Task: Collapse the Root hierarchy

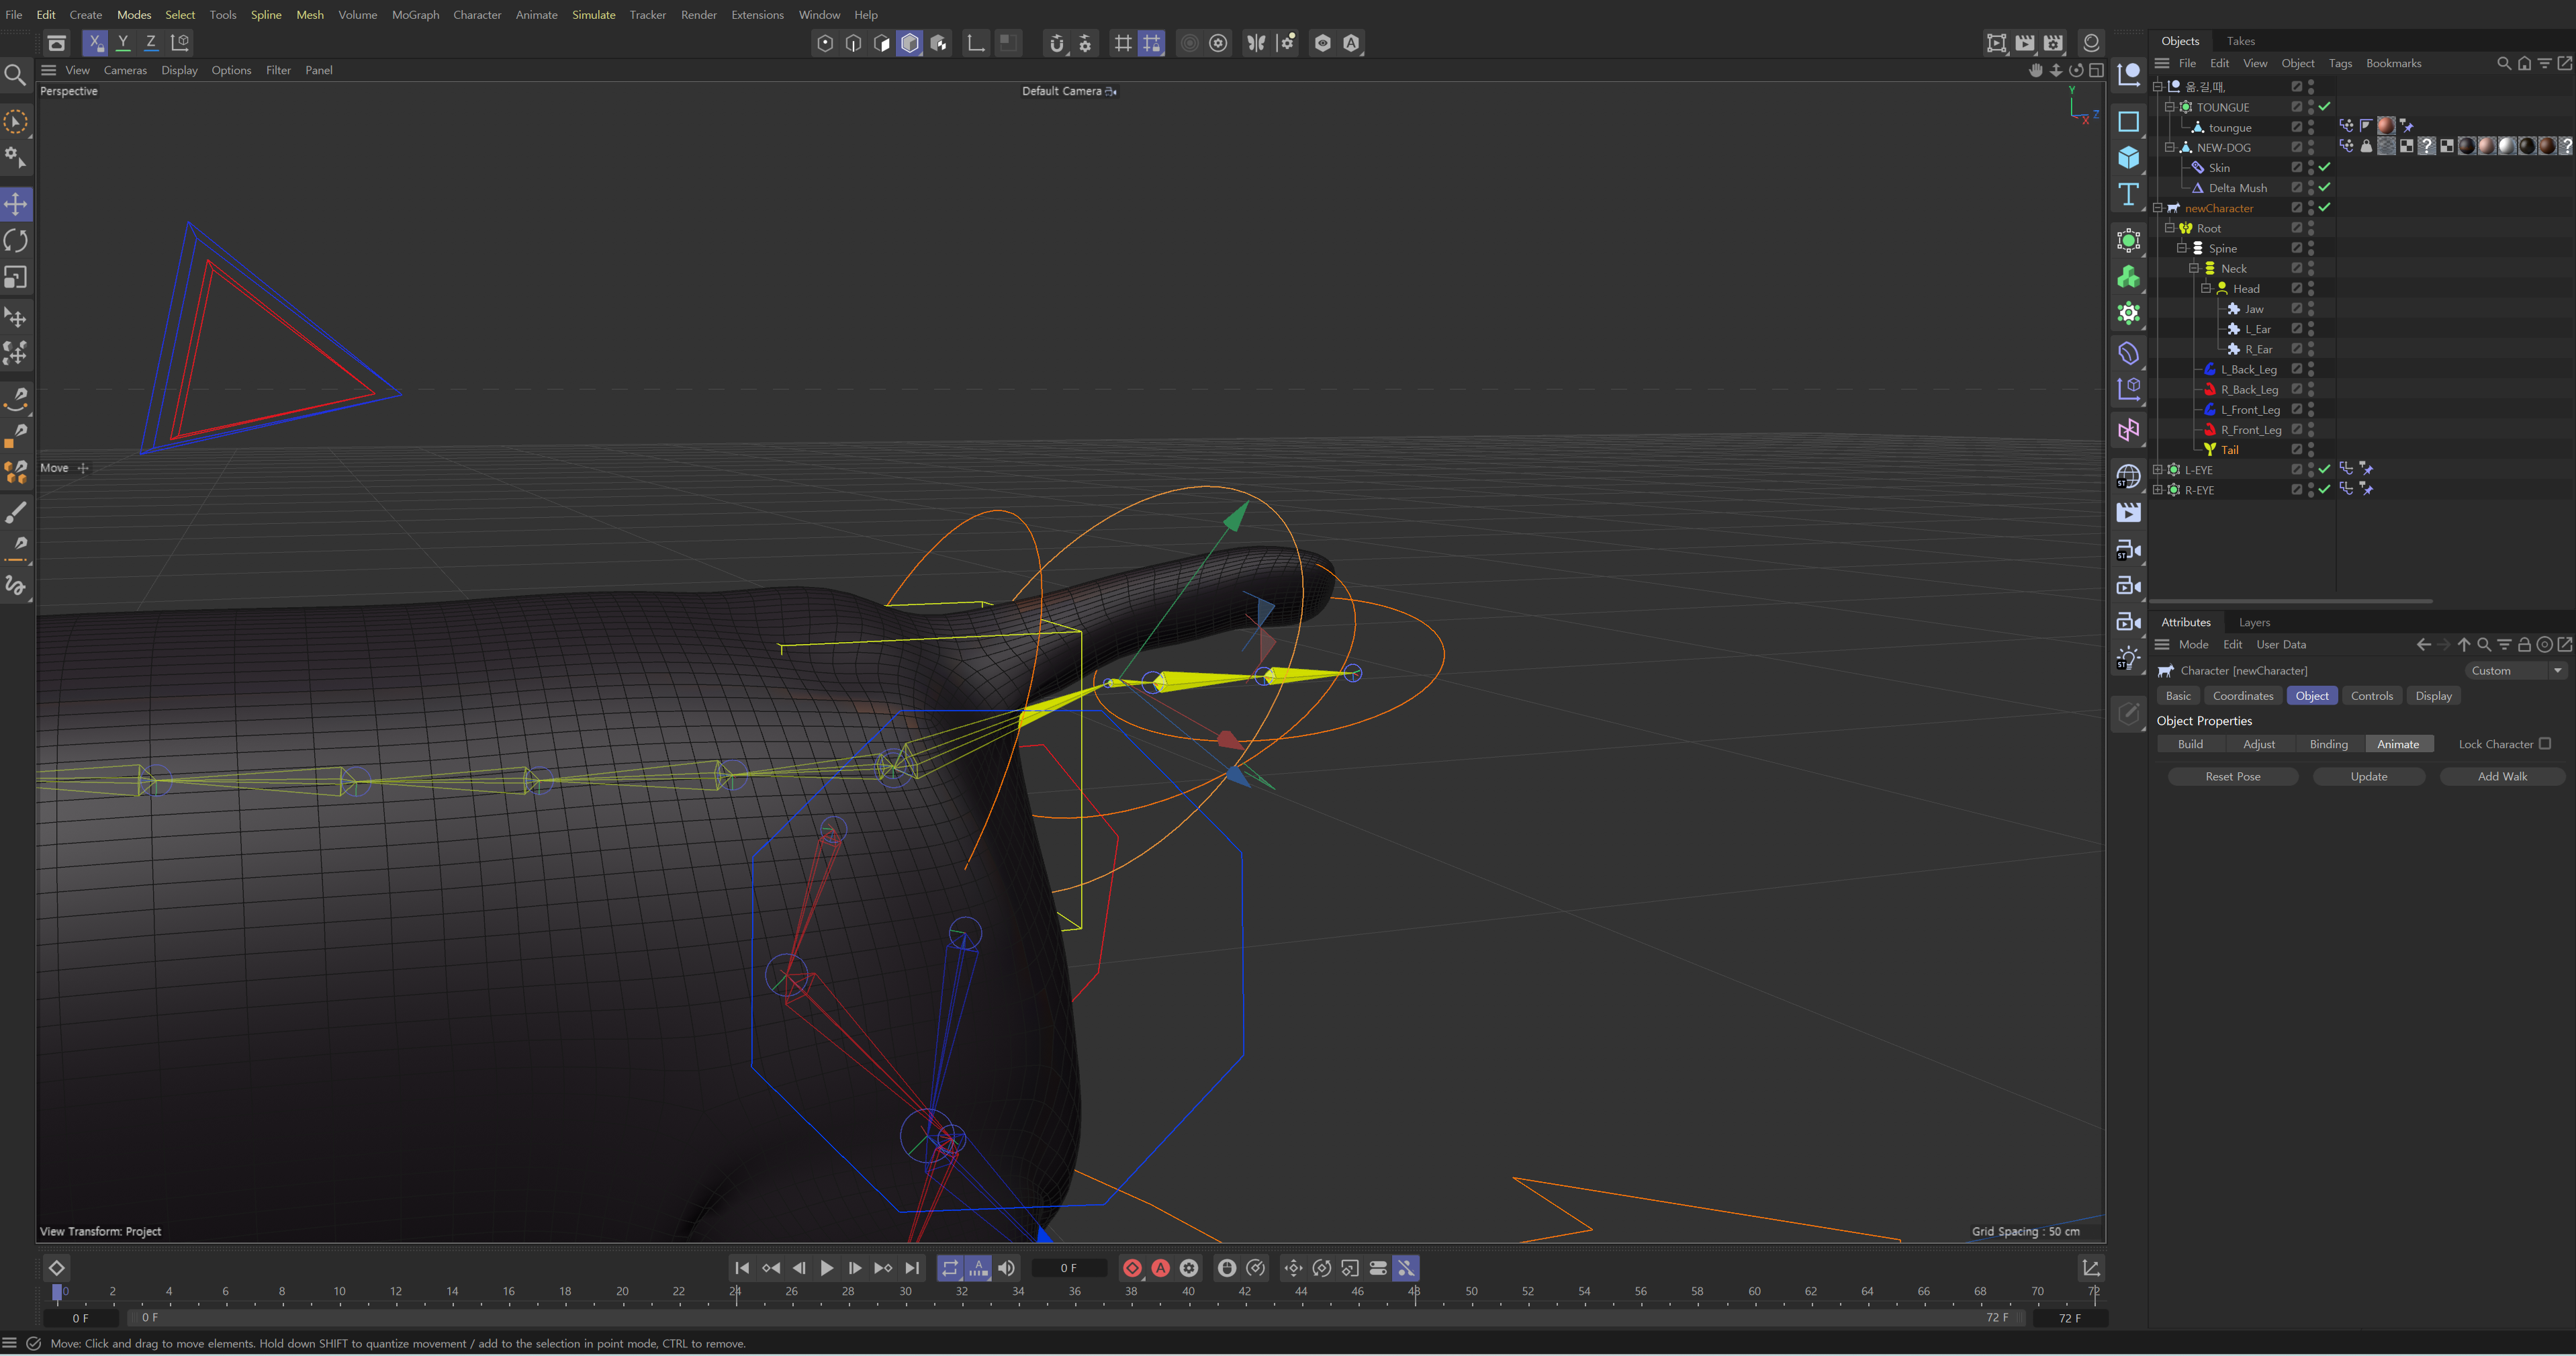Action: tap(2170, 228)
